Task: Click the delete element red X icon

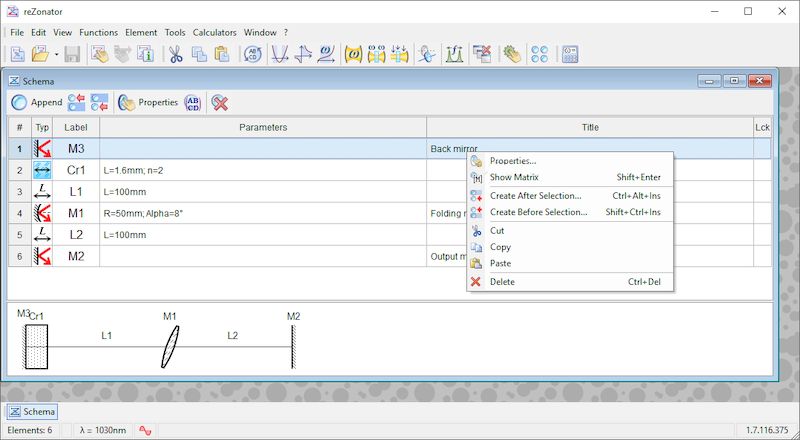Action: click(220, 102)
